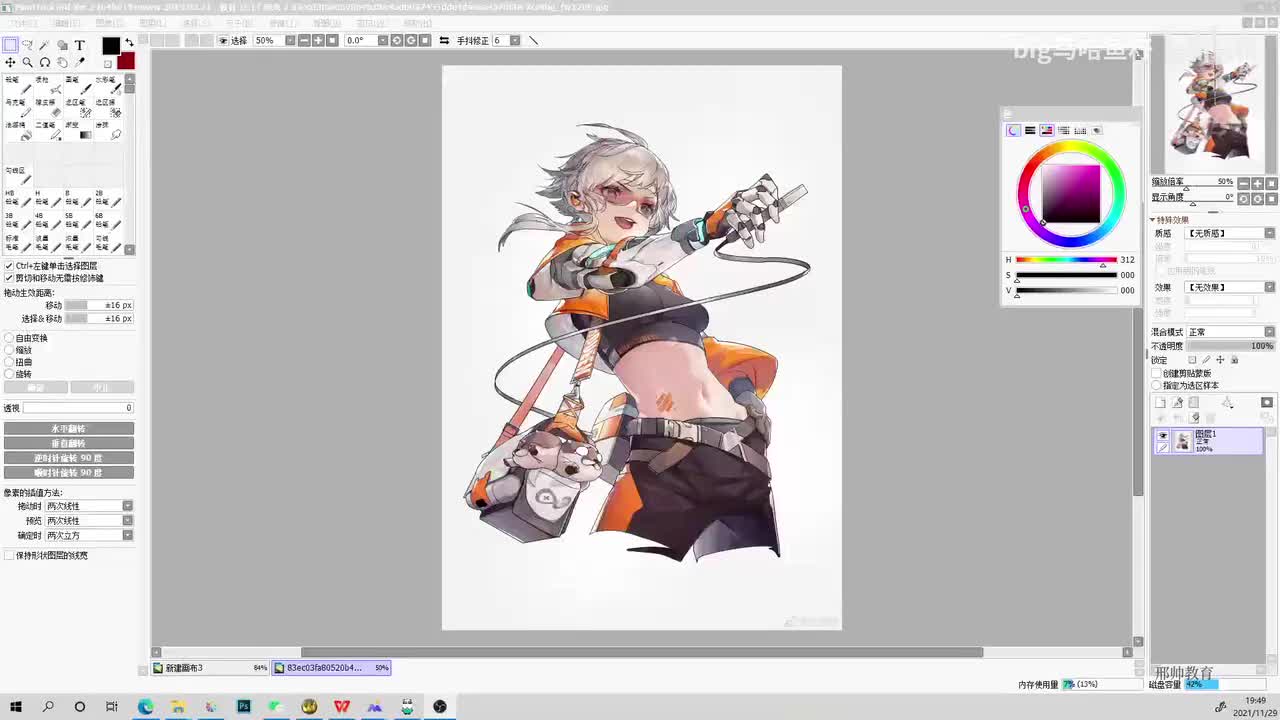Screen dimensions: 1280x720
Task: Select the rectangular selection tool
Action: 10,45
